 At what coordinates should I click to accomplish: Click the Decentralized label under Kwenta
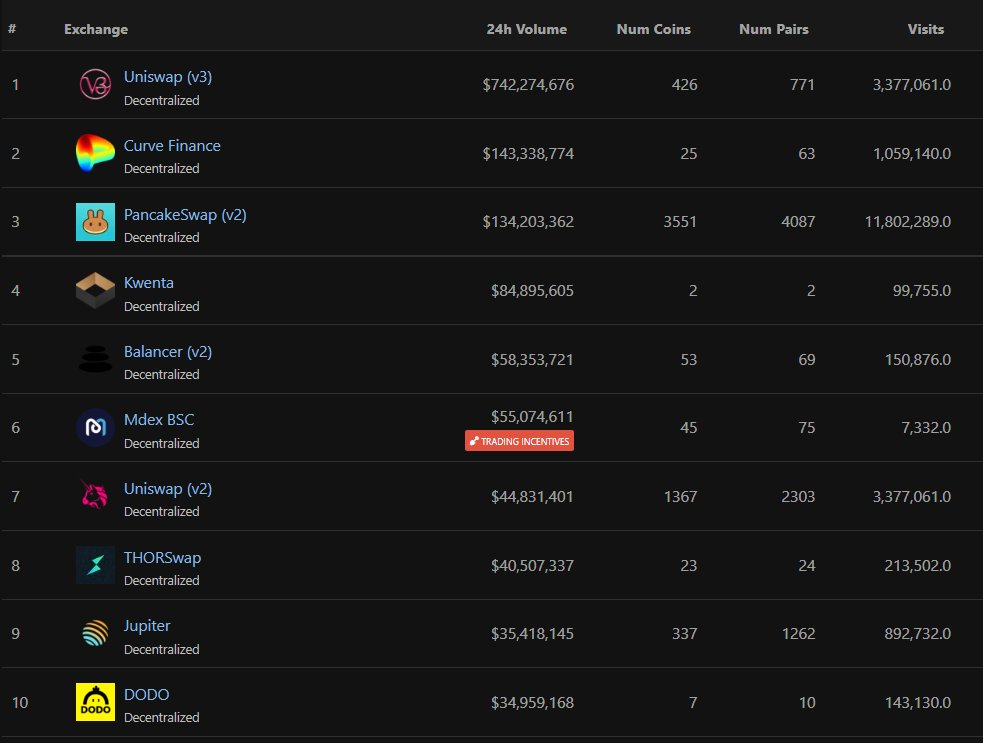[162, 306]
